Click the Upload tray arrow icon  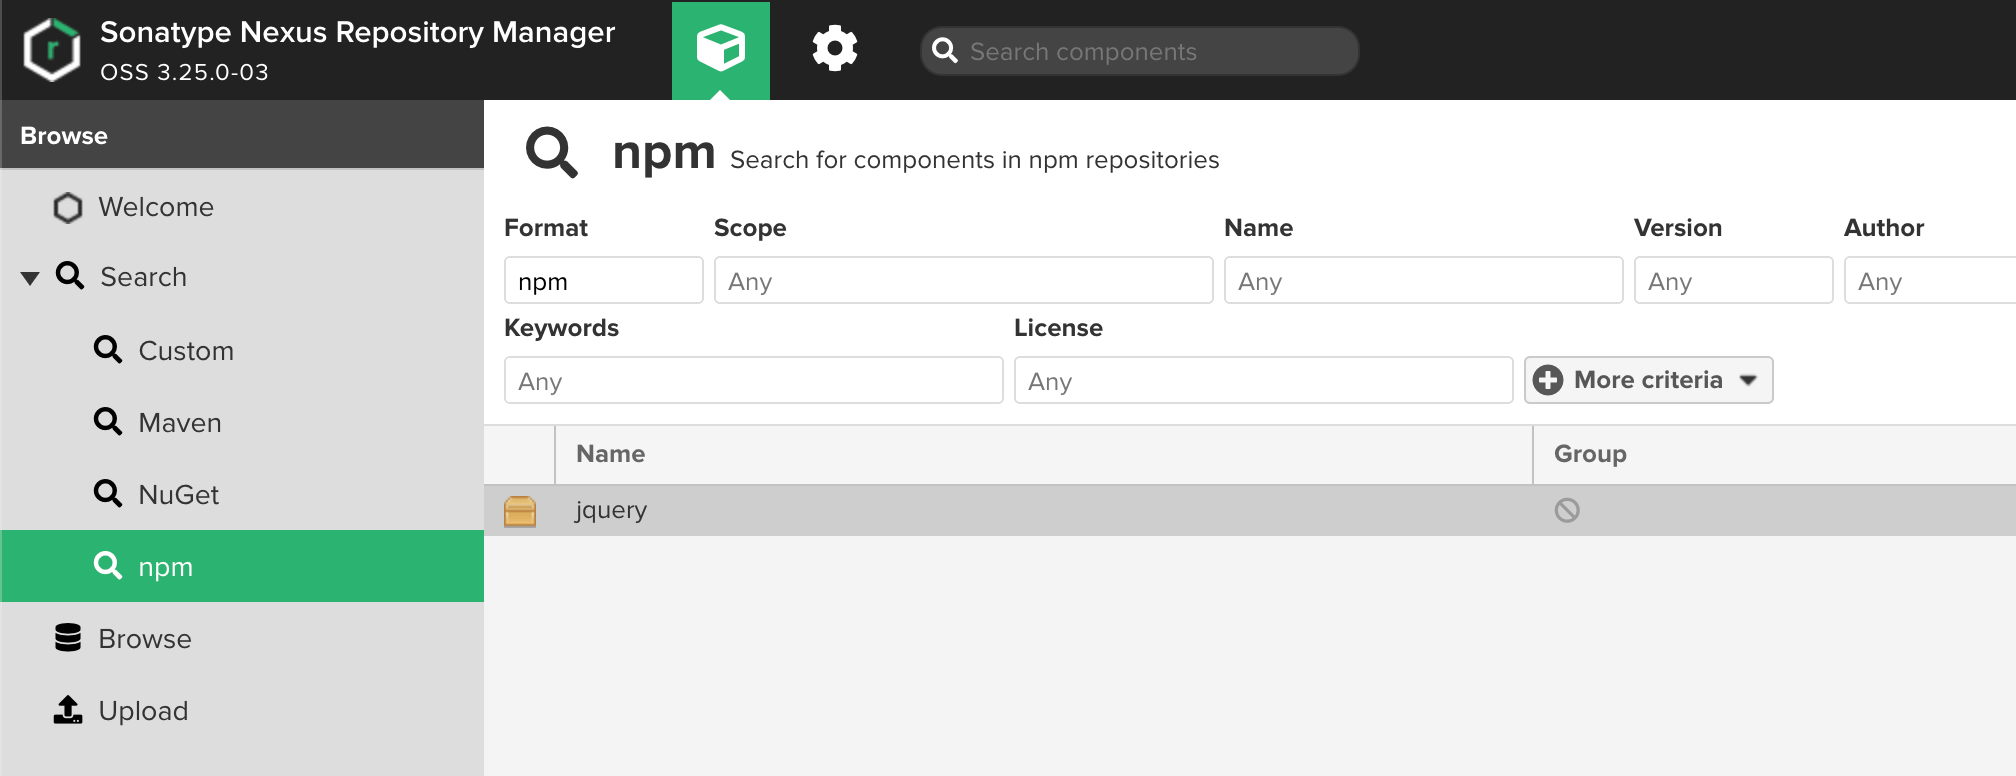click(68, 710)
